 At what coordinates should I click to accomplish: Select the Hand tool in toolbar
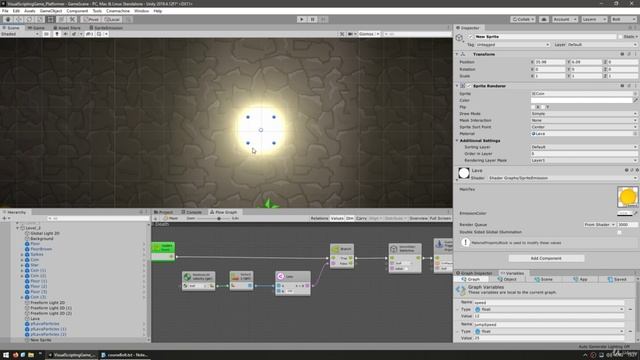point(8,19)
